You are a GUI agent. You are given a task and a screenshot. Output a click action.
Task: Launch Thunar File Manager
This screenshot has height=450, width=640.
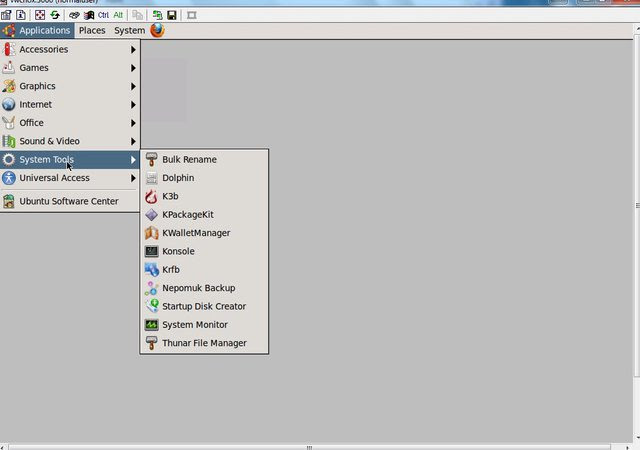pos(204,343)
